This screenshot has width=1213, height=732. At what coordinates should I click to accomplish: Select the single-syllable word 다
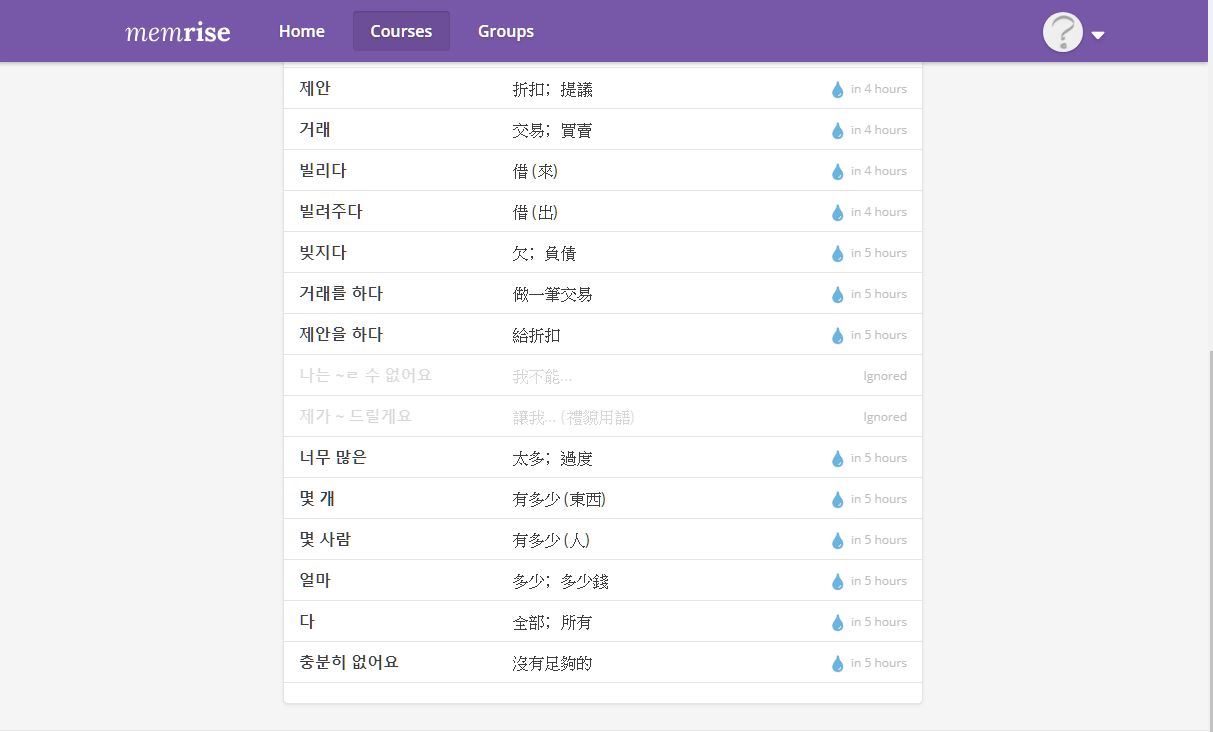307,621
